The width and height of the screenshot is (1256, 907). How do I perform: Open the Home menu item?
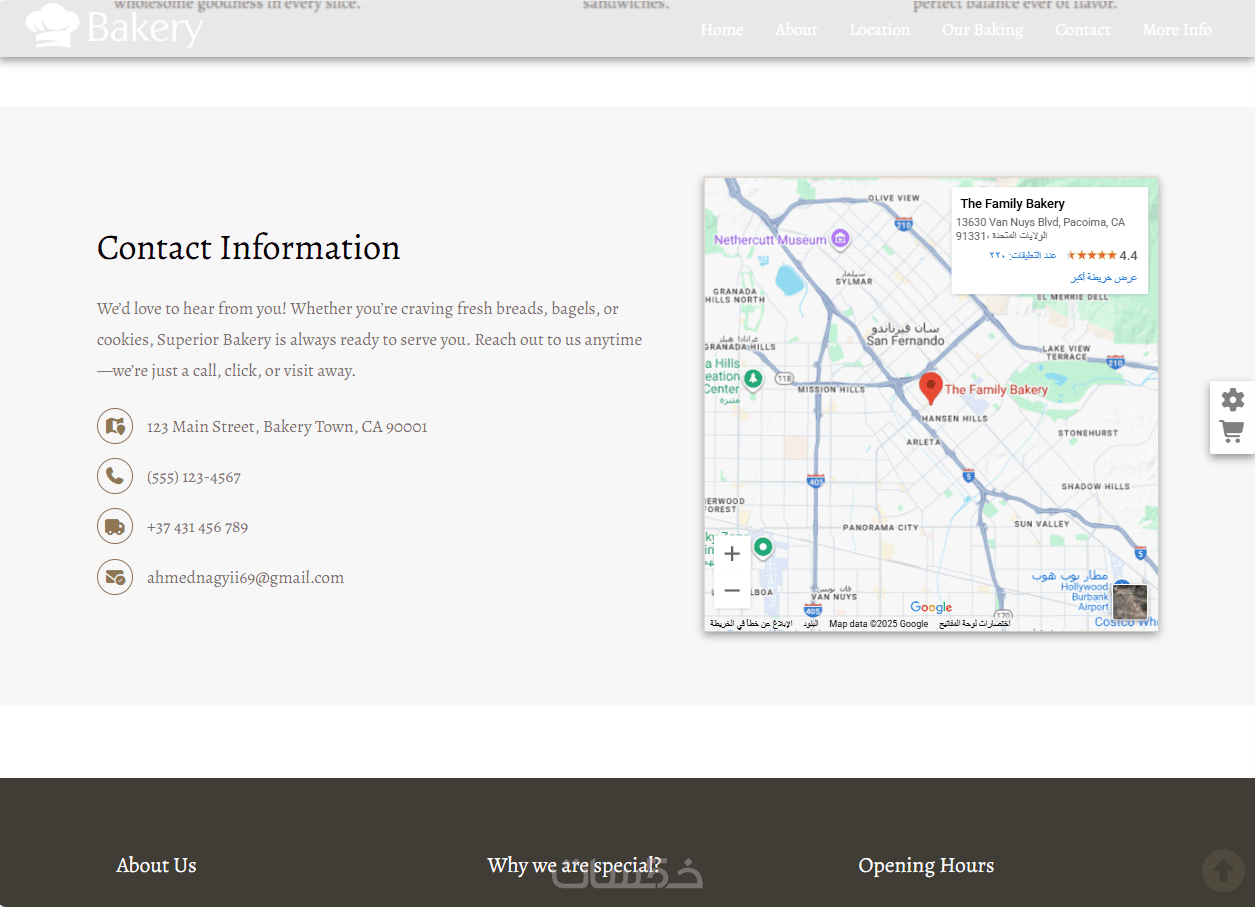[x=722, y=30]
